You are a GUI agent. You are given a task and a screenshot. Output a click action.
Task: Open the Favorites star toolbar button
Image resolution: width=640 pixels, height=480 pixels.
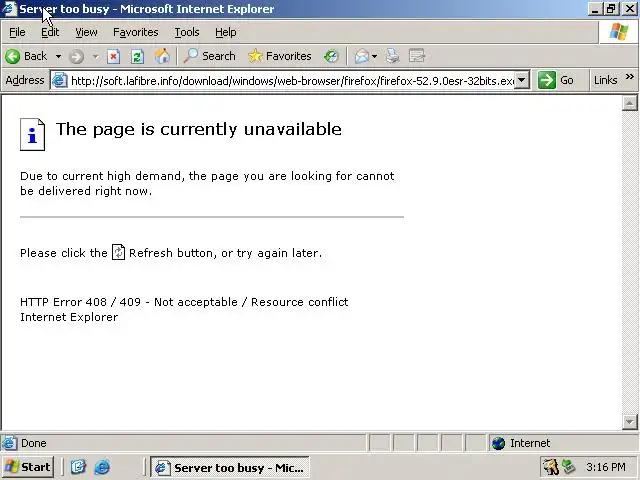(280, 56)
